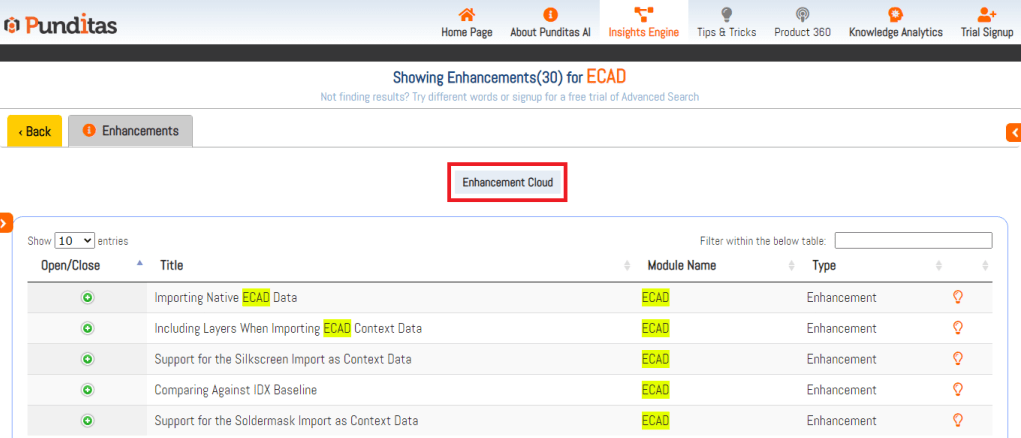The image size is (1021, 438).
Task: Go to Product 360
Action: (802, 22)
